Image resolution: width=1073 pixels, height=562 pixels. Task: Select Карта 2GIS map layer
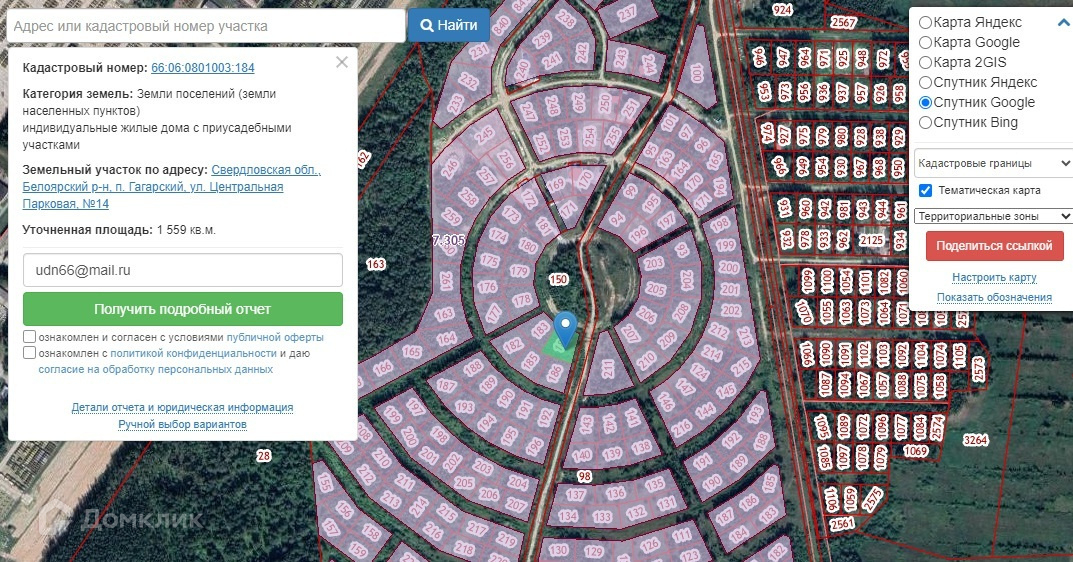coord(925,62)
